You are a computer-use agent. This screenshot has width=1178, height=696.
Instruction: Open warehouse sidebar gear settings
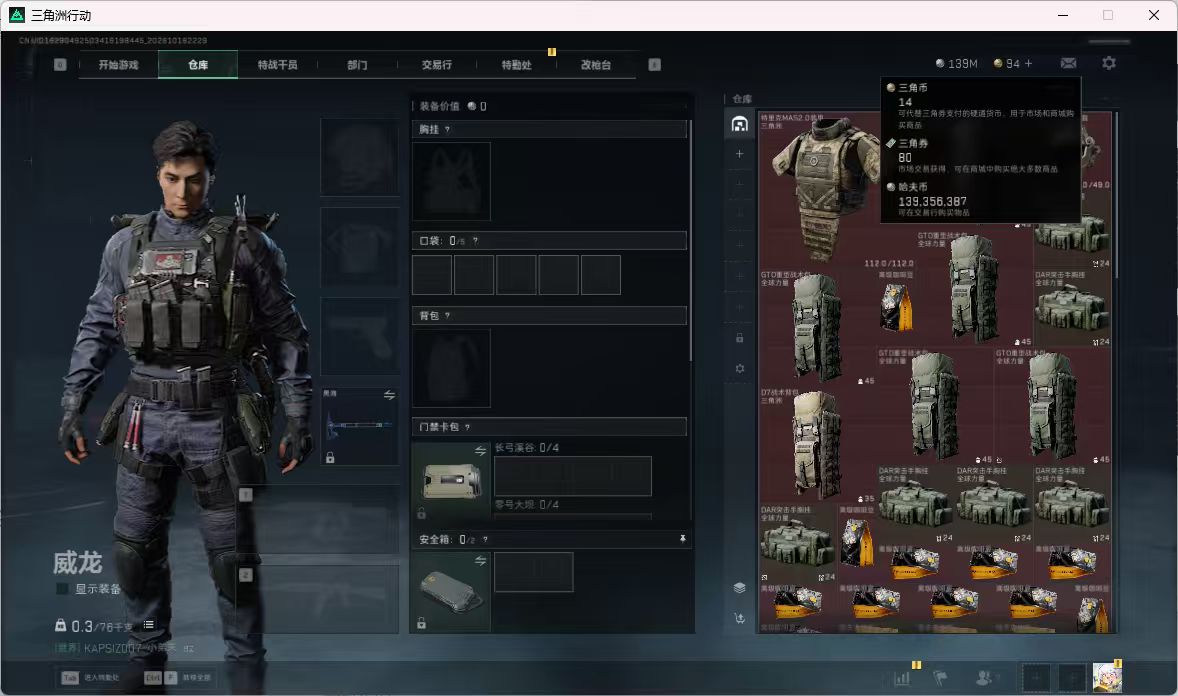point(739,368)
